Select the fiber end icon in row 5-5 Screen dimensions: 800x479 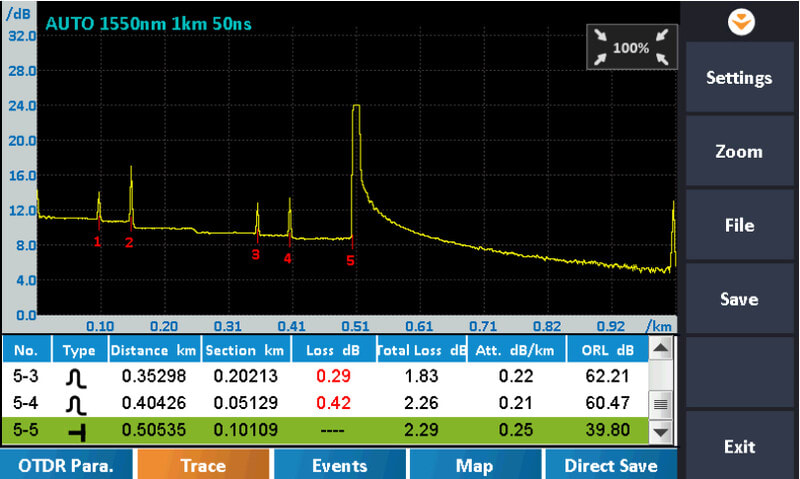tap(77, 432)
